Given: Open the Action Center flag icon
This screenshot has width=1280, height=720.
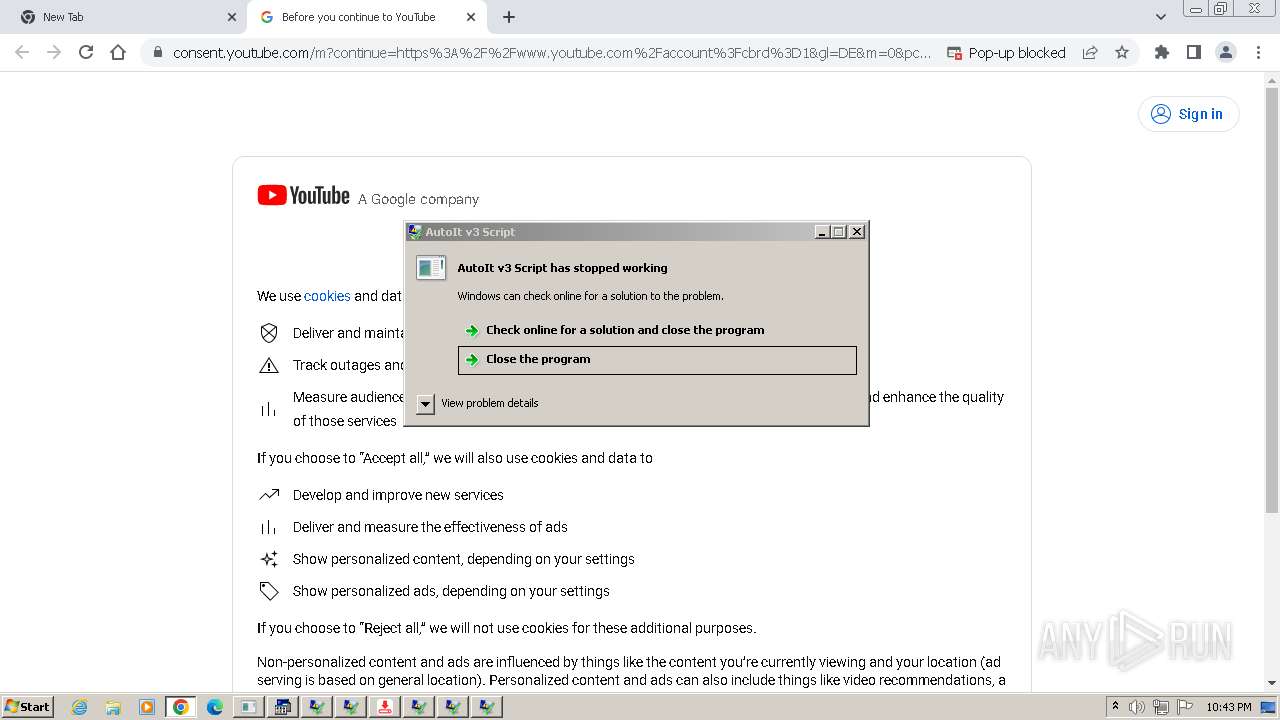Looking at the screenshot, I should tap(1186, 707).
